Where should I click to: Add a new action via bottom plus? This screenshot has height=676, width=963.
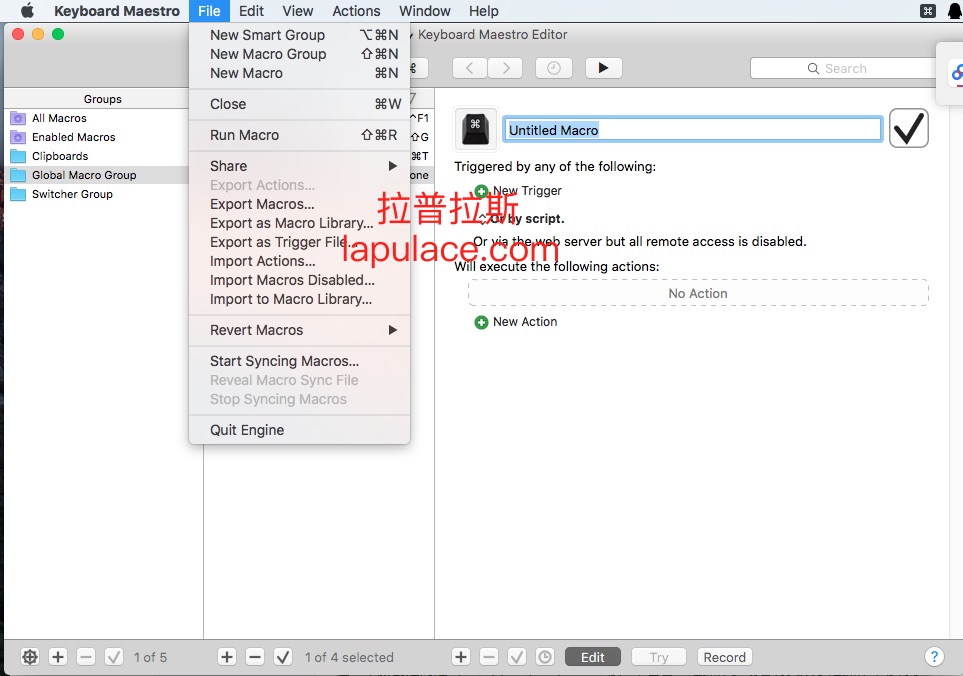461,657
